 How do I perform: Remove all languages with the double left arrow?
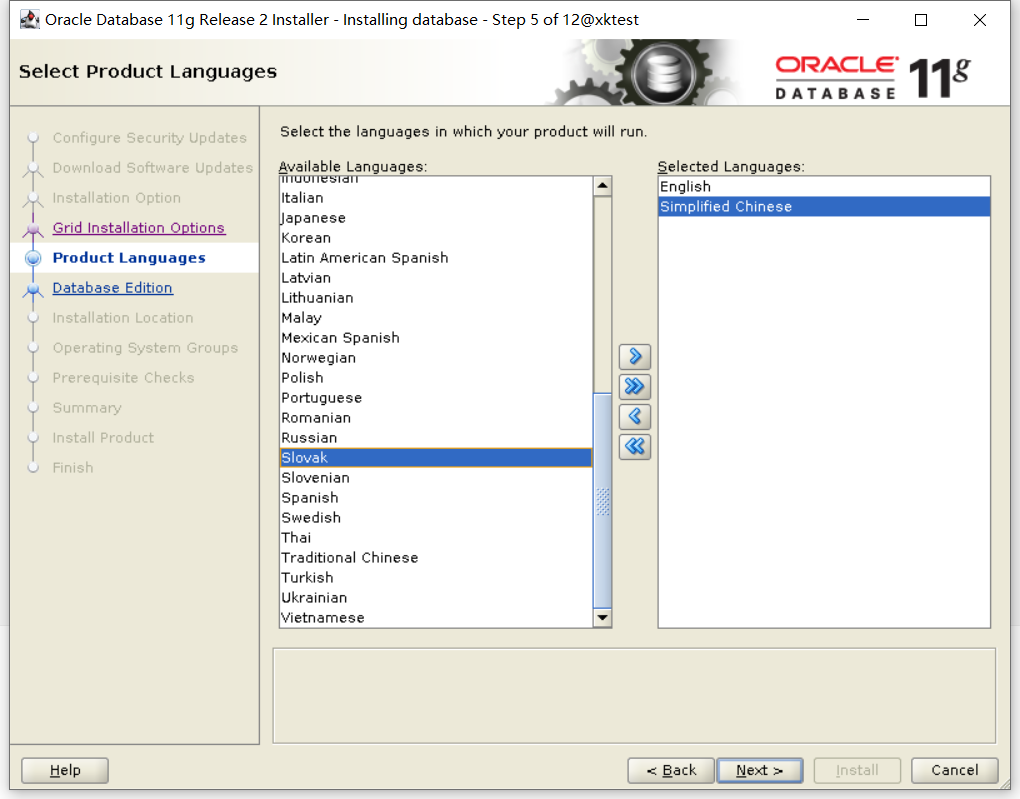(635, 446)
